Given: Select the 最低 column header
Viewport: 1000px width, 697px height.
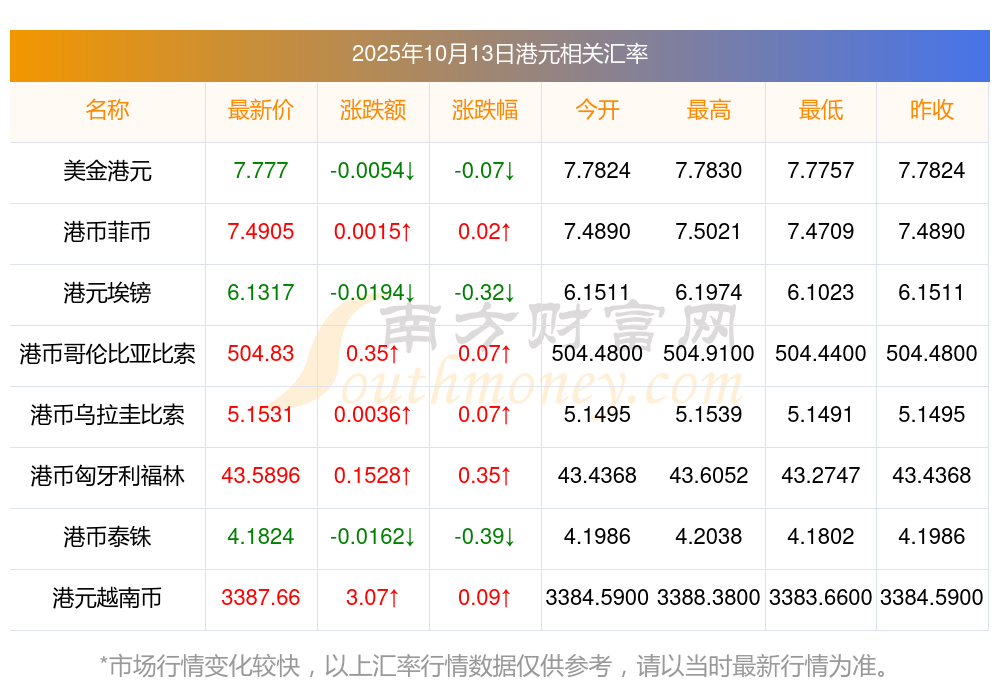Looking at the screenshot, I should point(821,110).
